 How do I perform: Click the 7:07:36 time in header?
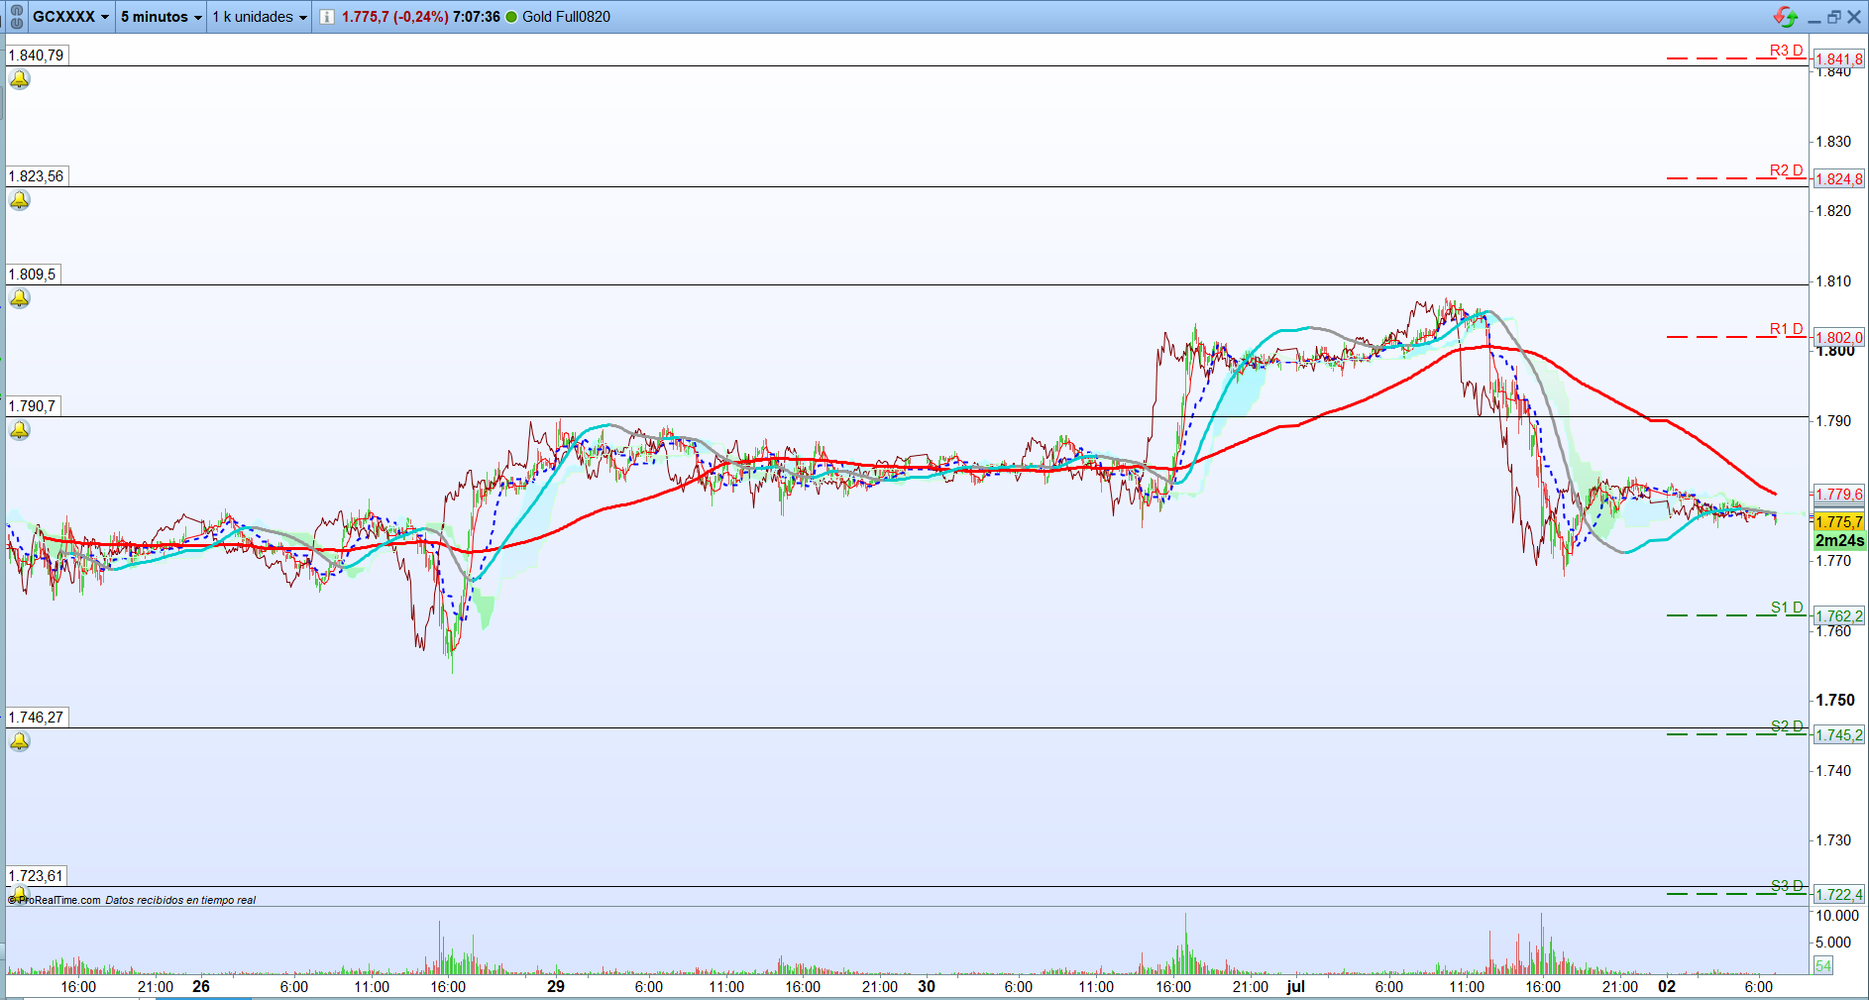point(476,17)
